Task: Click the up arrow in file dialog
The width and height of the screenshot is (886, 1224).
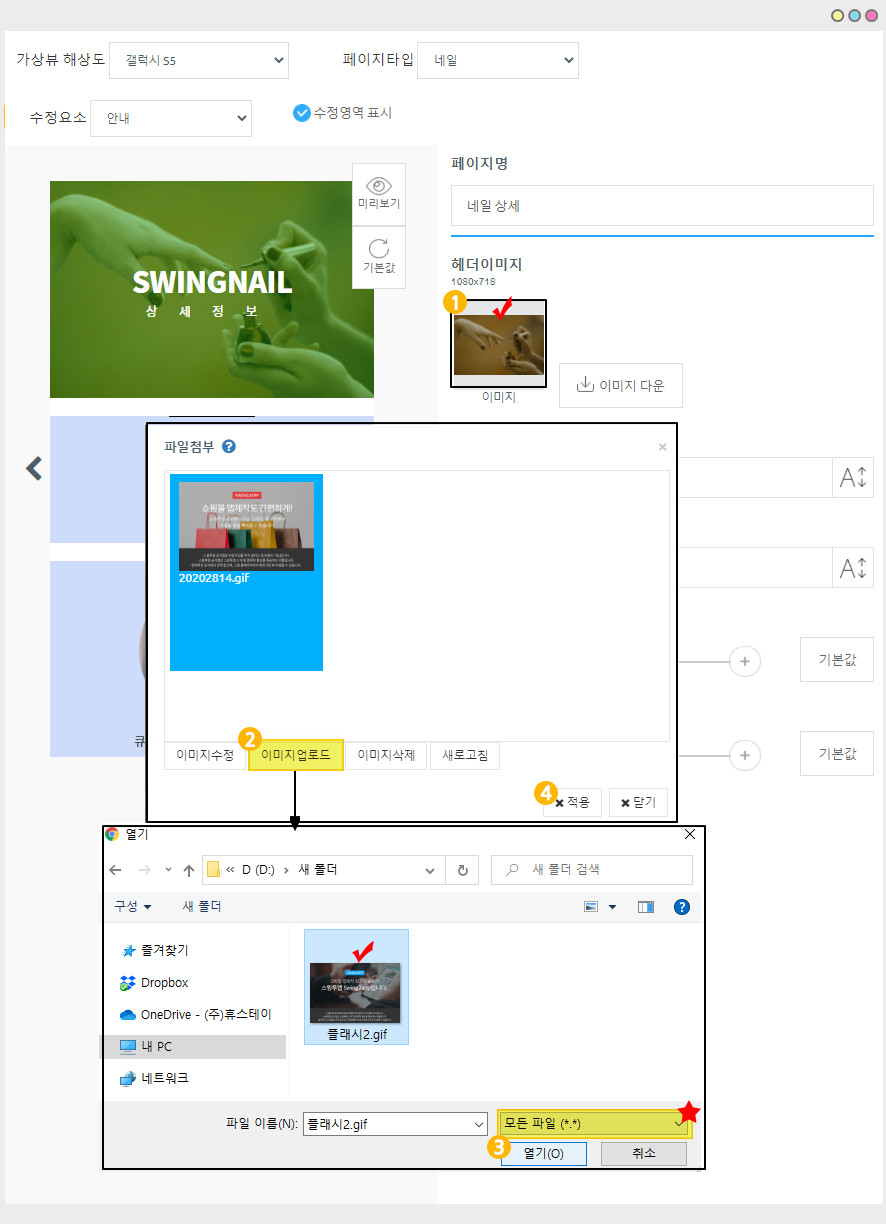Action: 189,870
